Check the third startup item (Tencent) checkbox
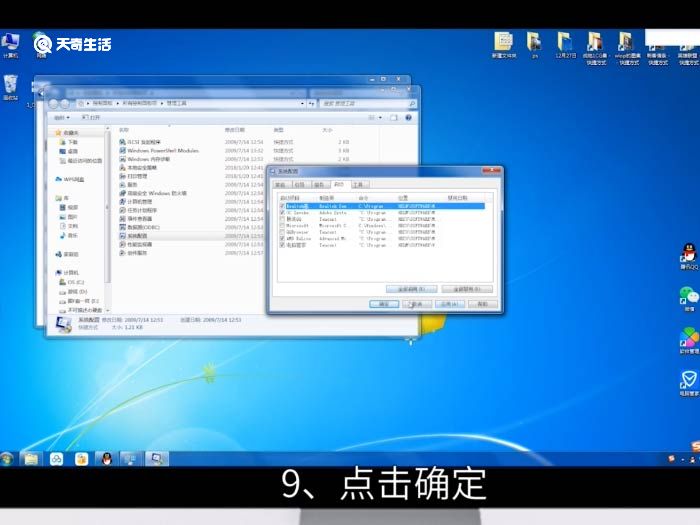The height and width of the screenshot is (525, 700). [282, 219]
